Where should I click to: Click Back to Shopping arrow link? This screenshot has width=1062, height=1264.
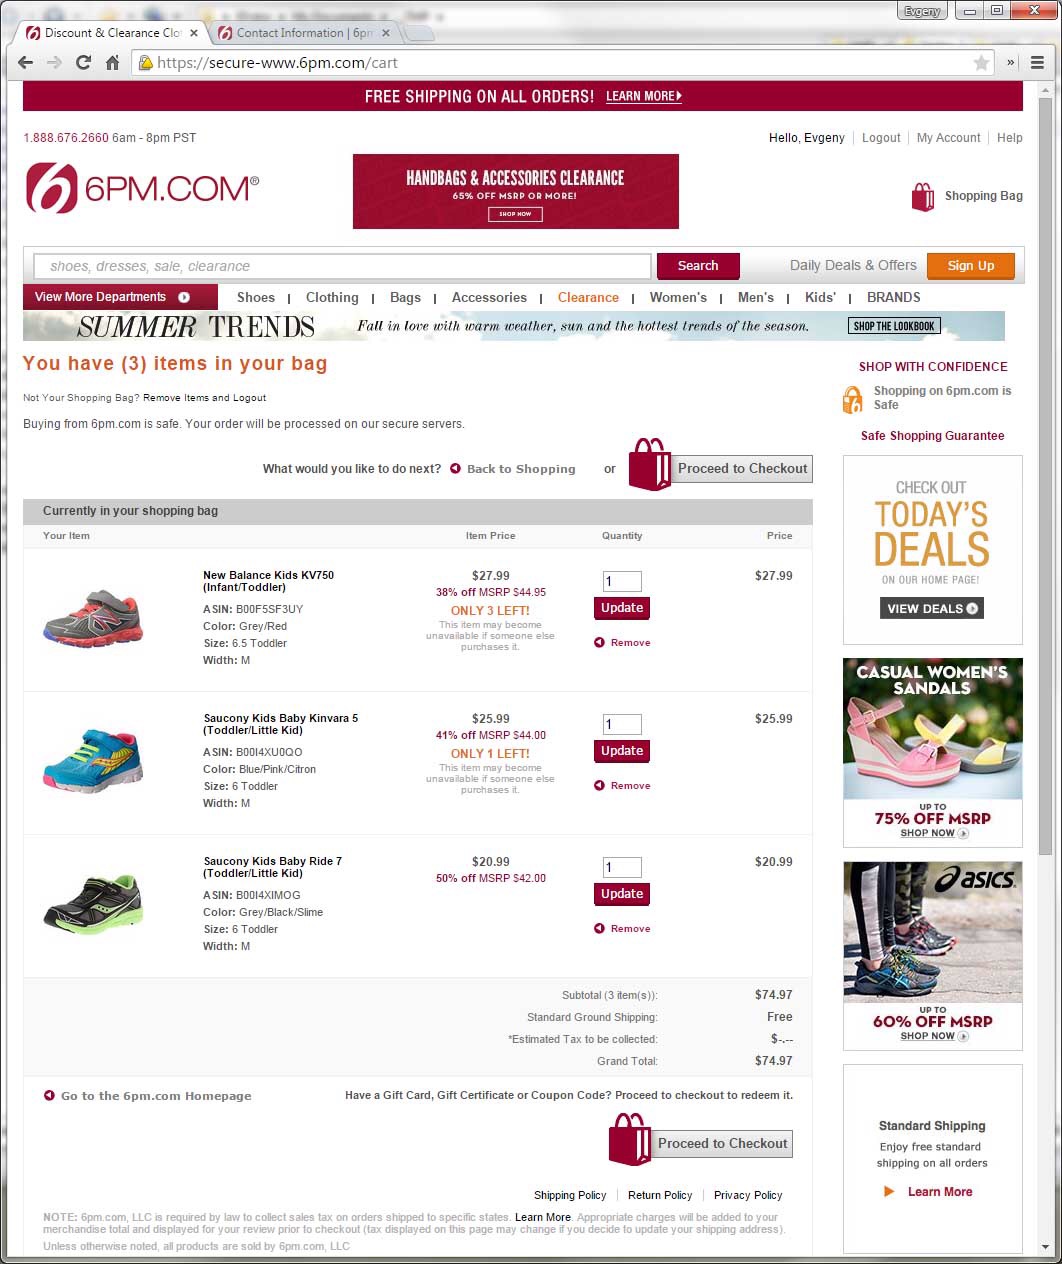[512, 469]
